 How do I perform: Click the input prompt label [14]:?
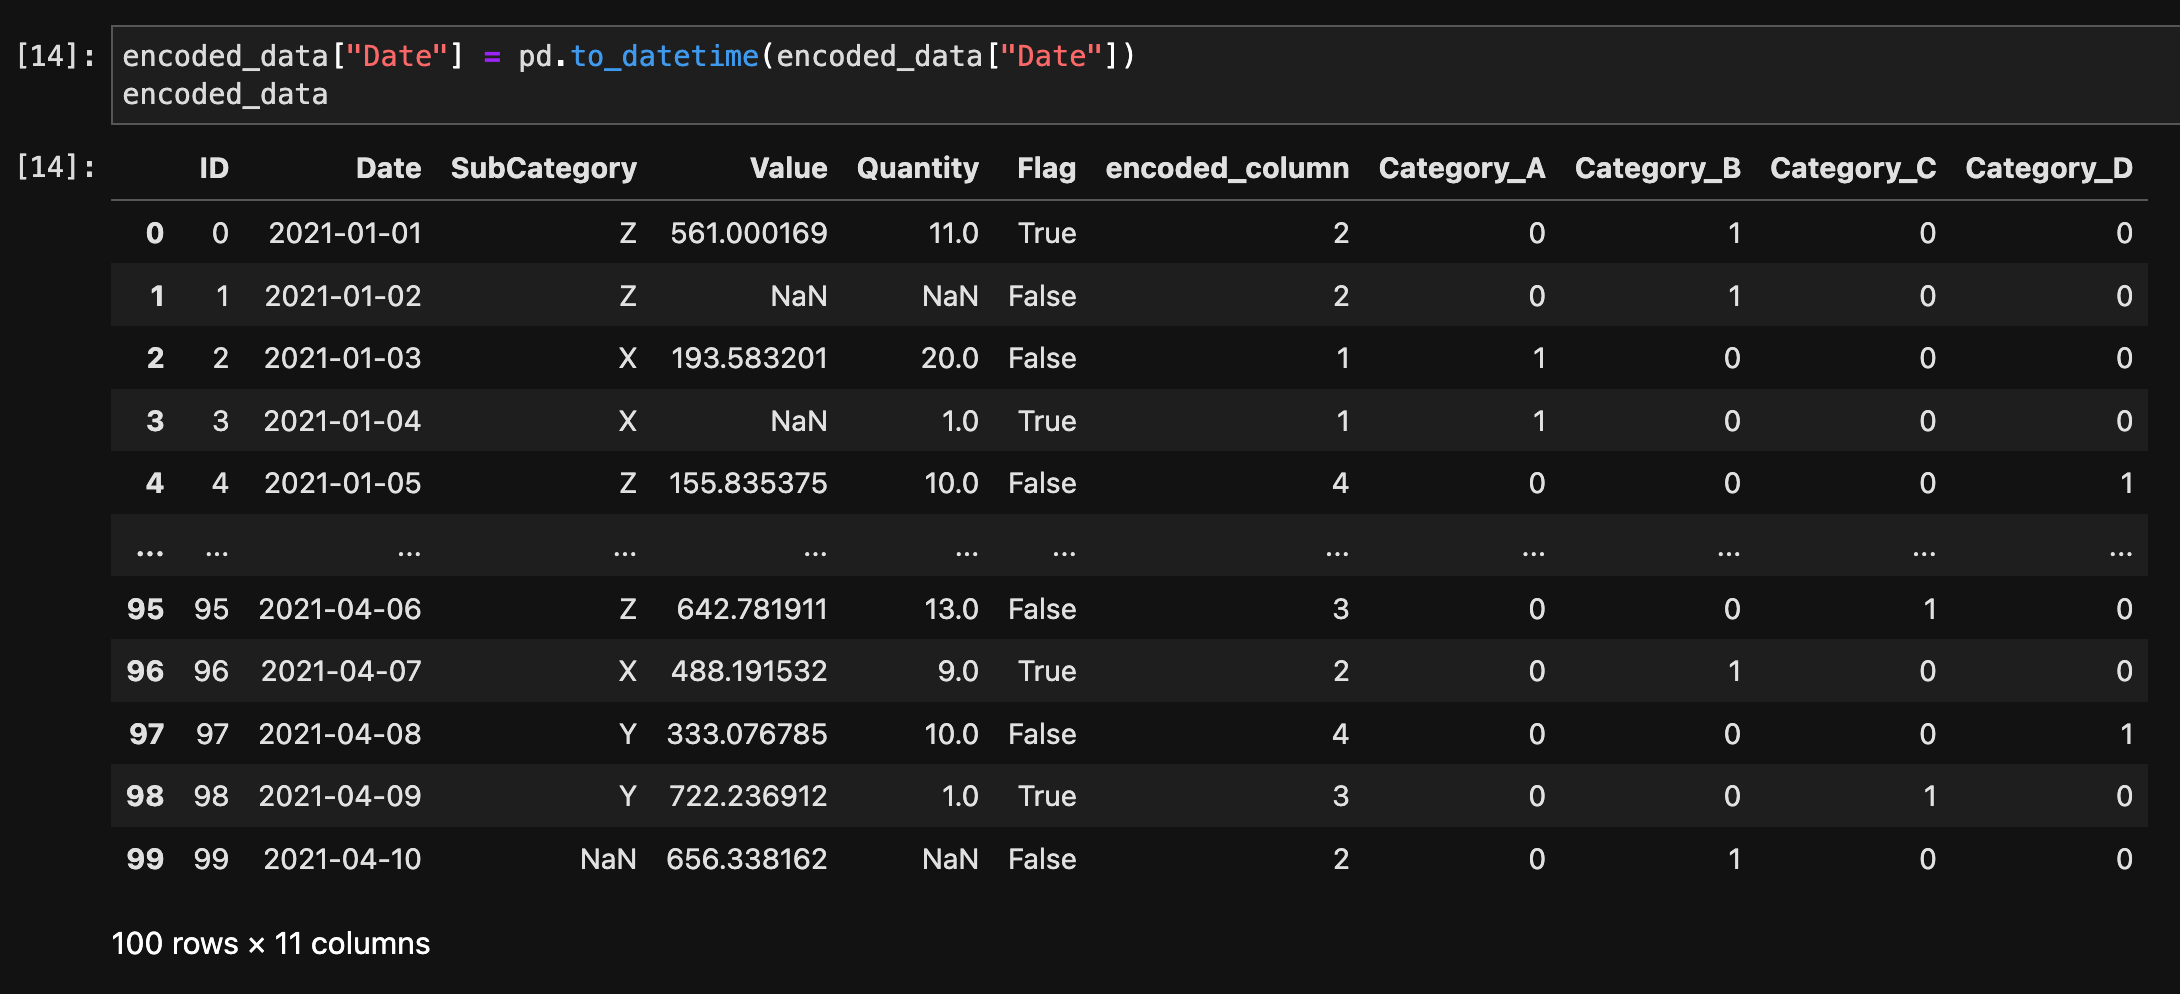point(56,56)
